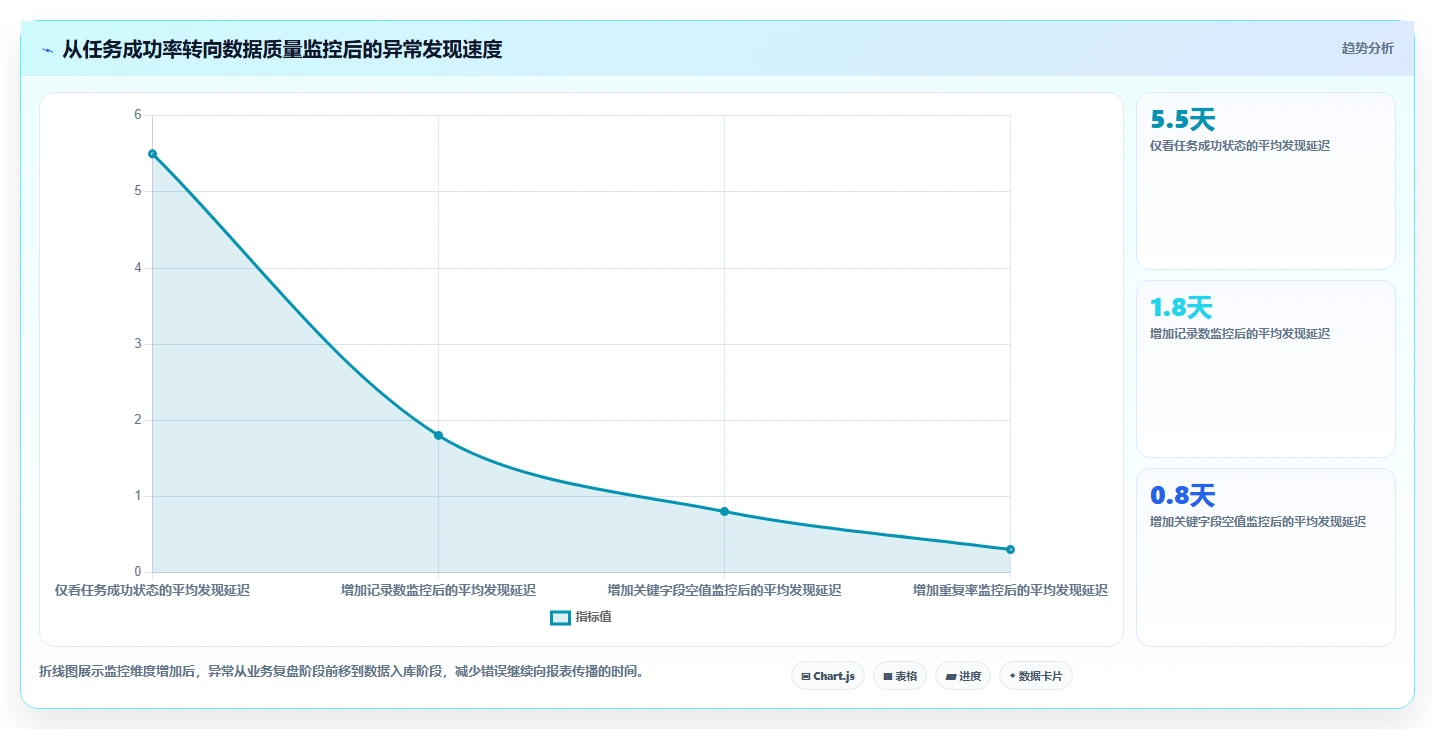This screenshot has height=729, width=1435.
Task: Click the chart title text
Action: [x=282, y=49]
